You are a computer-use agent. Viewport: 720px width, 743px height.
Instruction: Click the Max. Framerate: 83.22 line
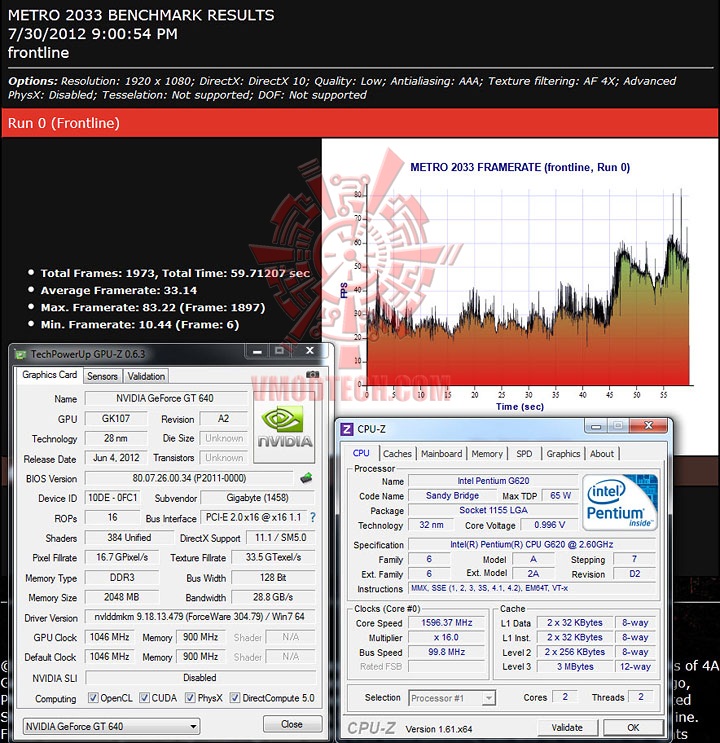tap(153, 308)
